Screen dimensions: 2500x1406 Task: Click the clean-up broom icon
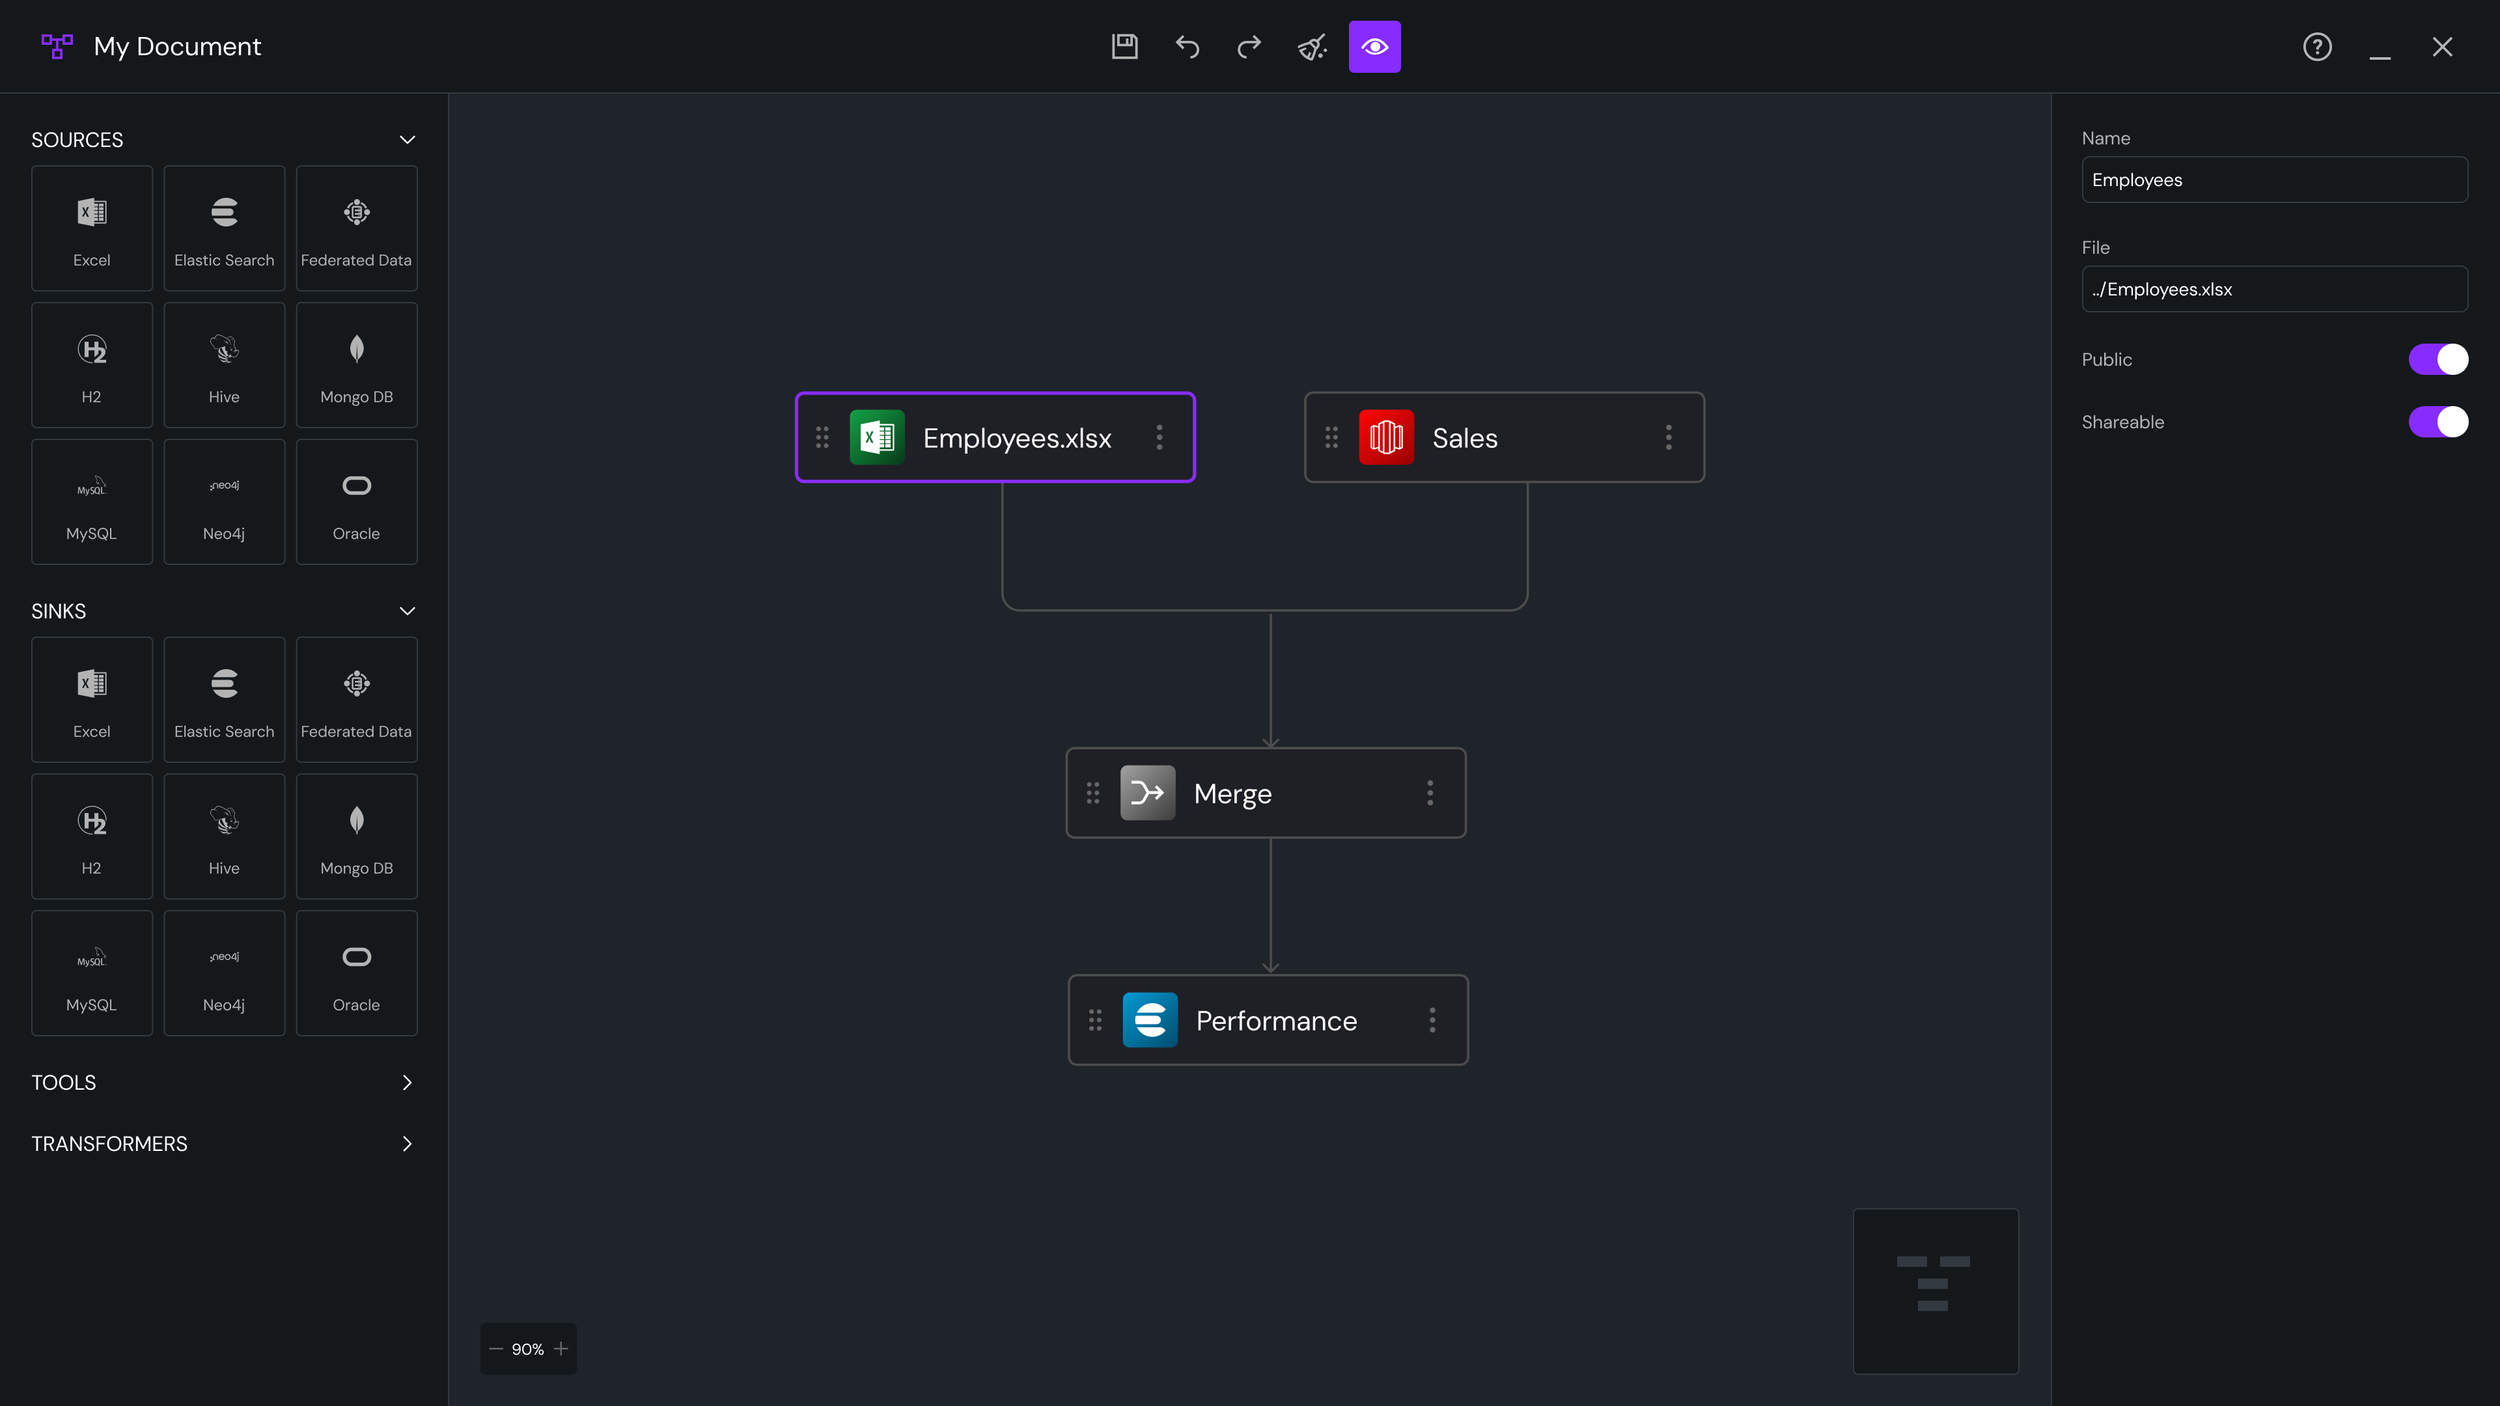1312,46
